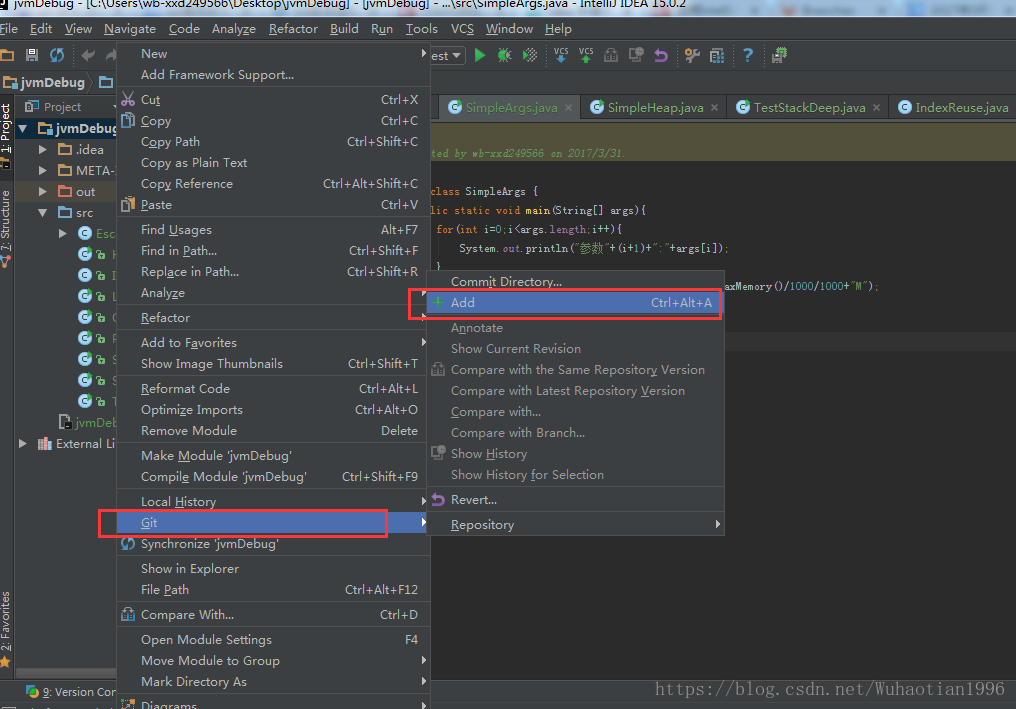Open the VCS menu
This screenshot has height=709, width=1016.
pyautogui.click(x=462, y=29)
